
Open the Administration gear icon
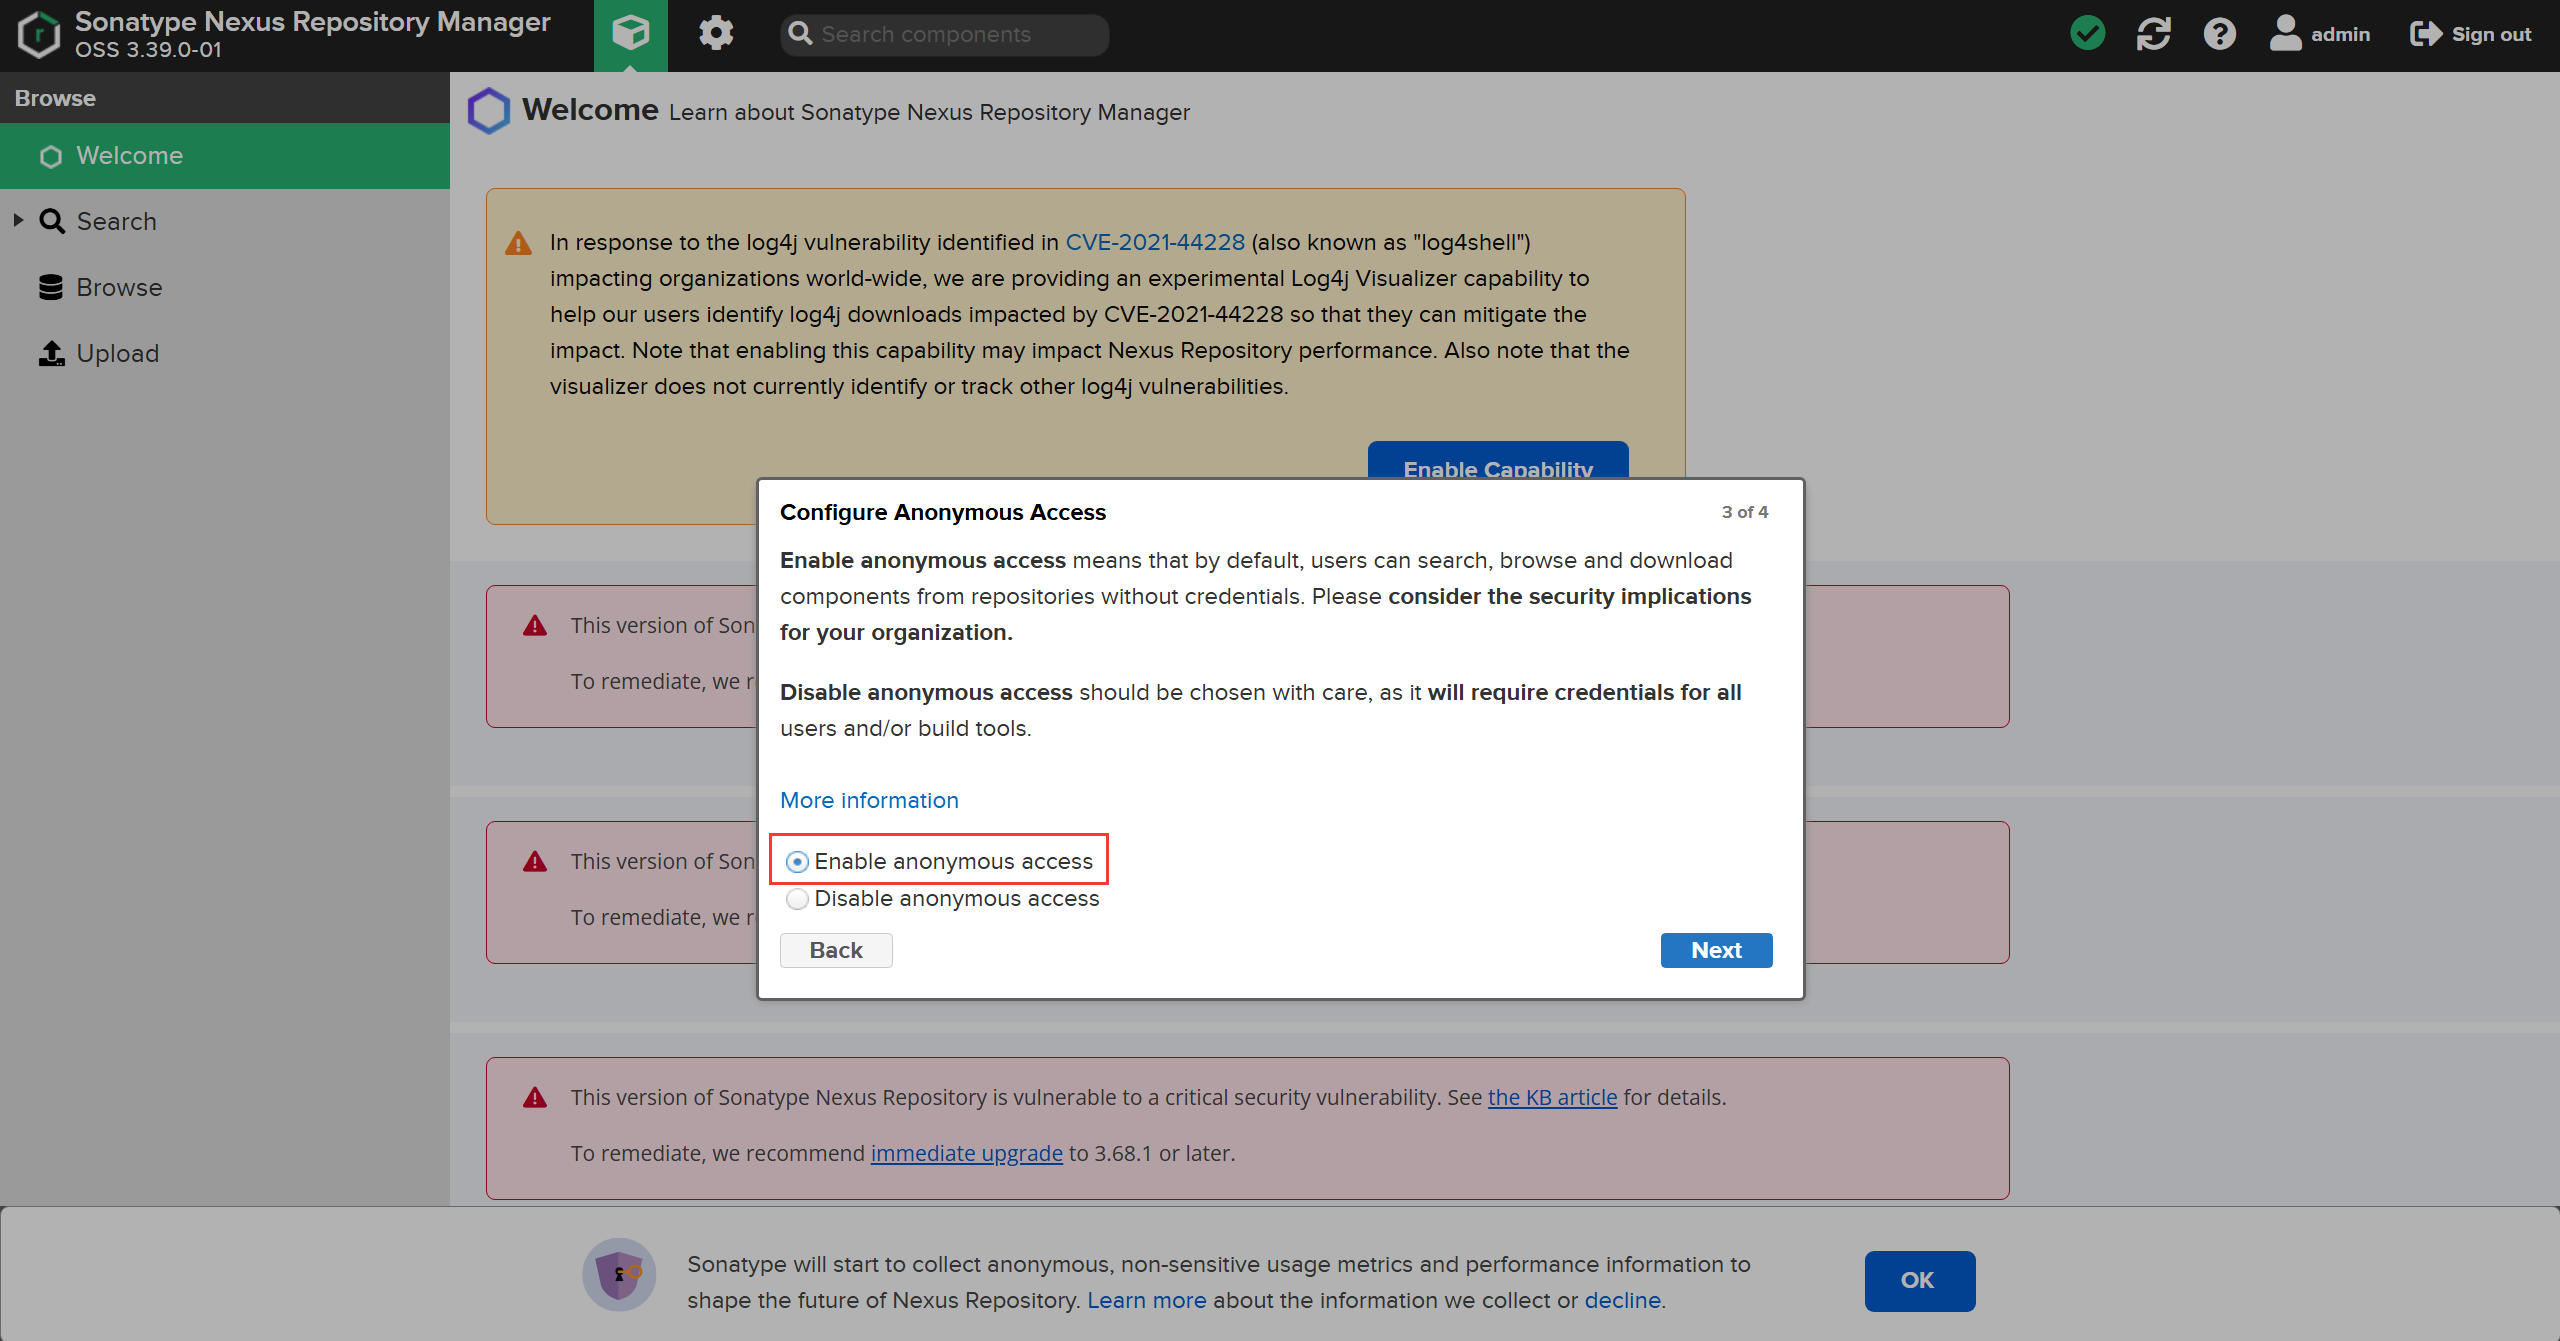pos(716,34)
